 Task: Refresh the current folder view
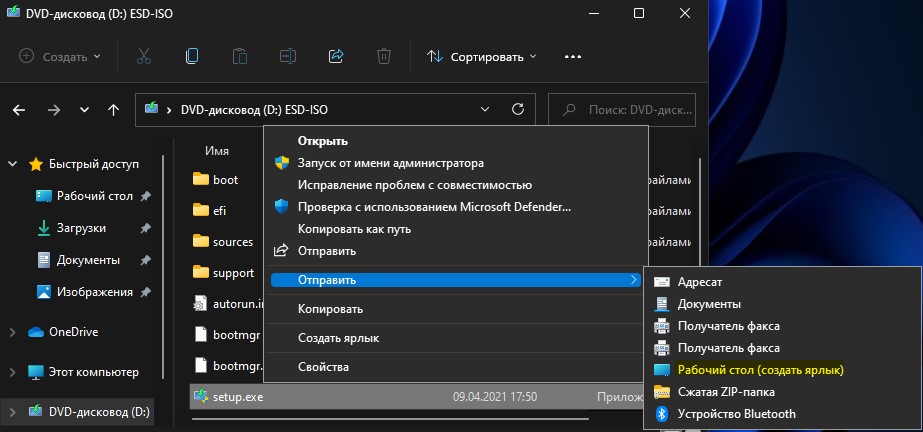pos(518,109)
